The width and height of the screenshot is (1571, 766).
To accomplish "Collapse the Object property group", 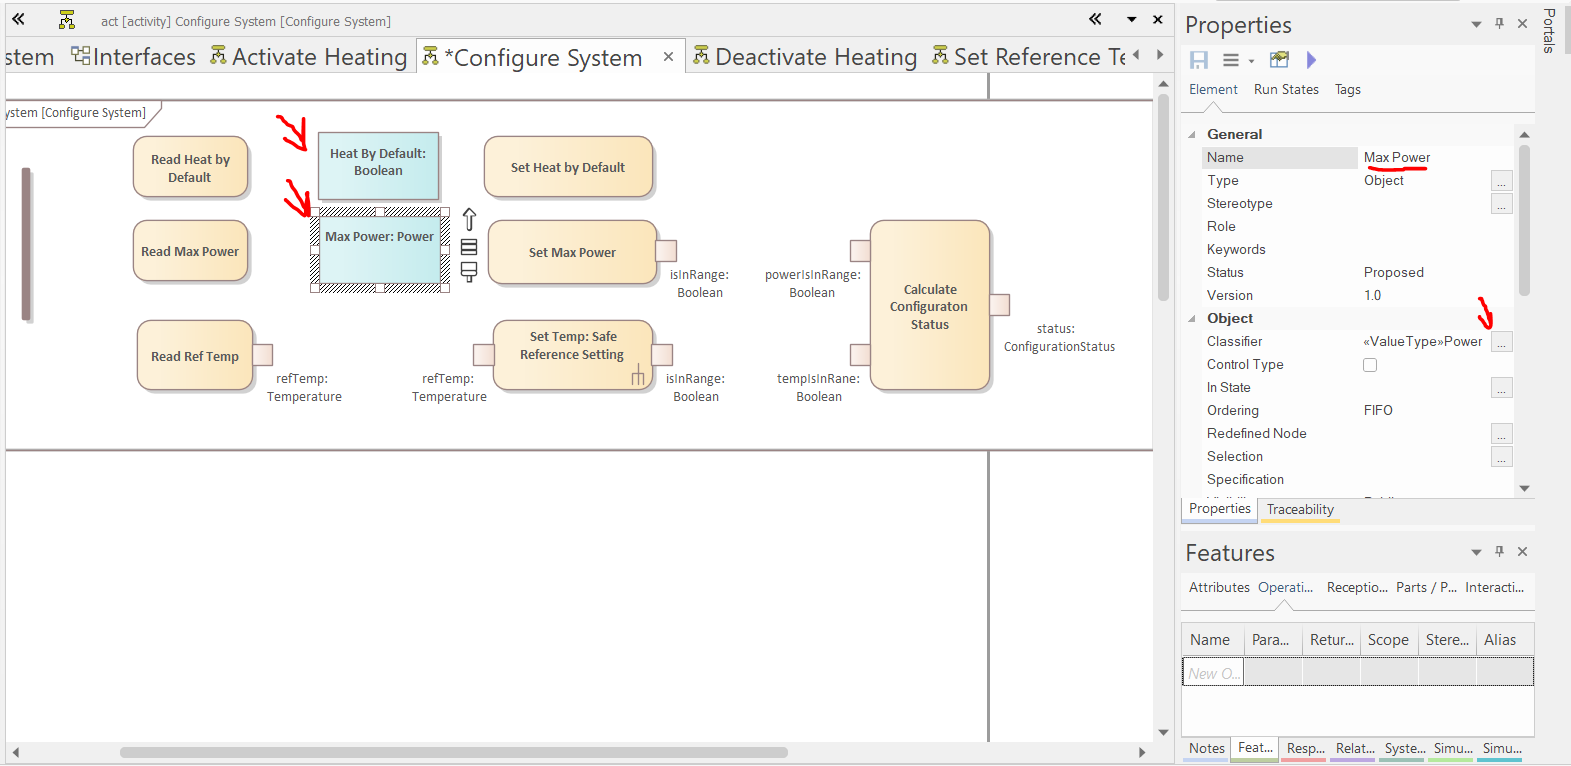I will [1192, 319].
